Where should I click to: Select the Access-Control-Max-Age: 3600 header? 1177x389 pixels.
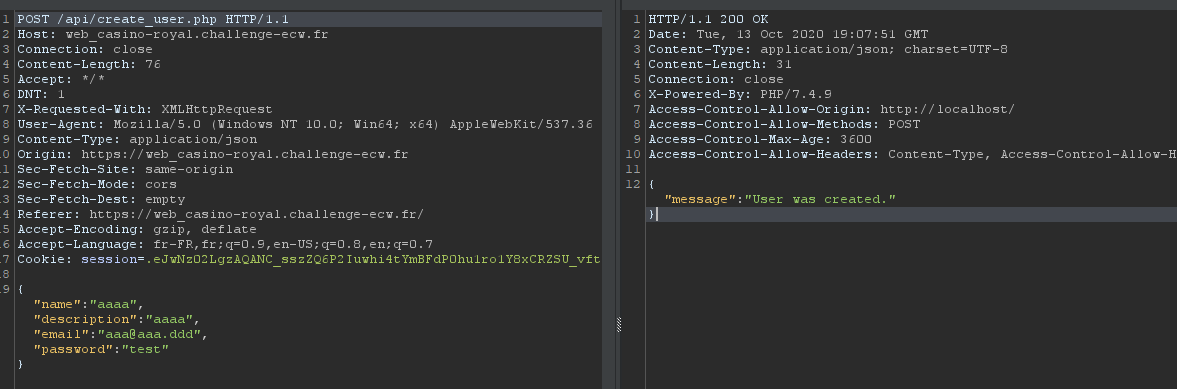pos(760,140)
